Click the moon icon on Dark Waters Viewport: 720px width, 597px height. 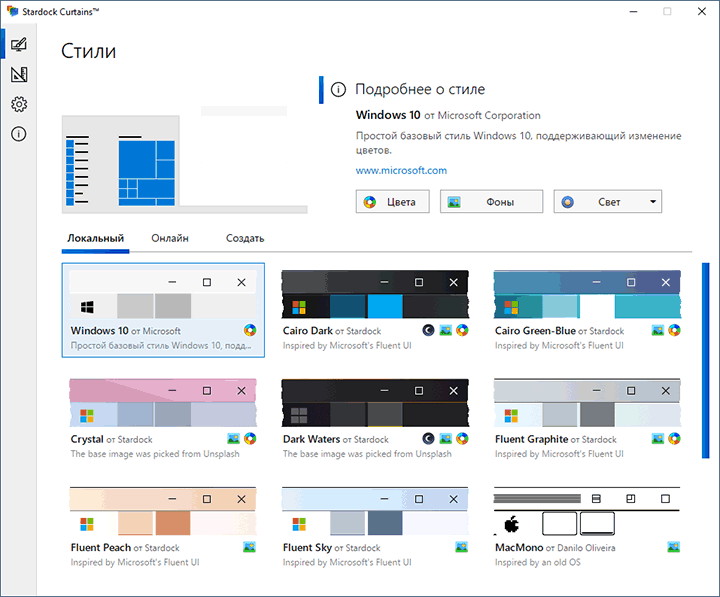[x=428, y=439]
